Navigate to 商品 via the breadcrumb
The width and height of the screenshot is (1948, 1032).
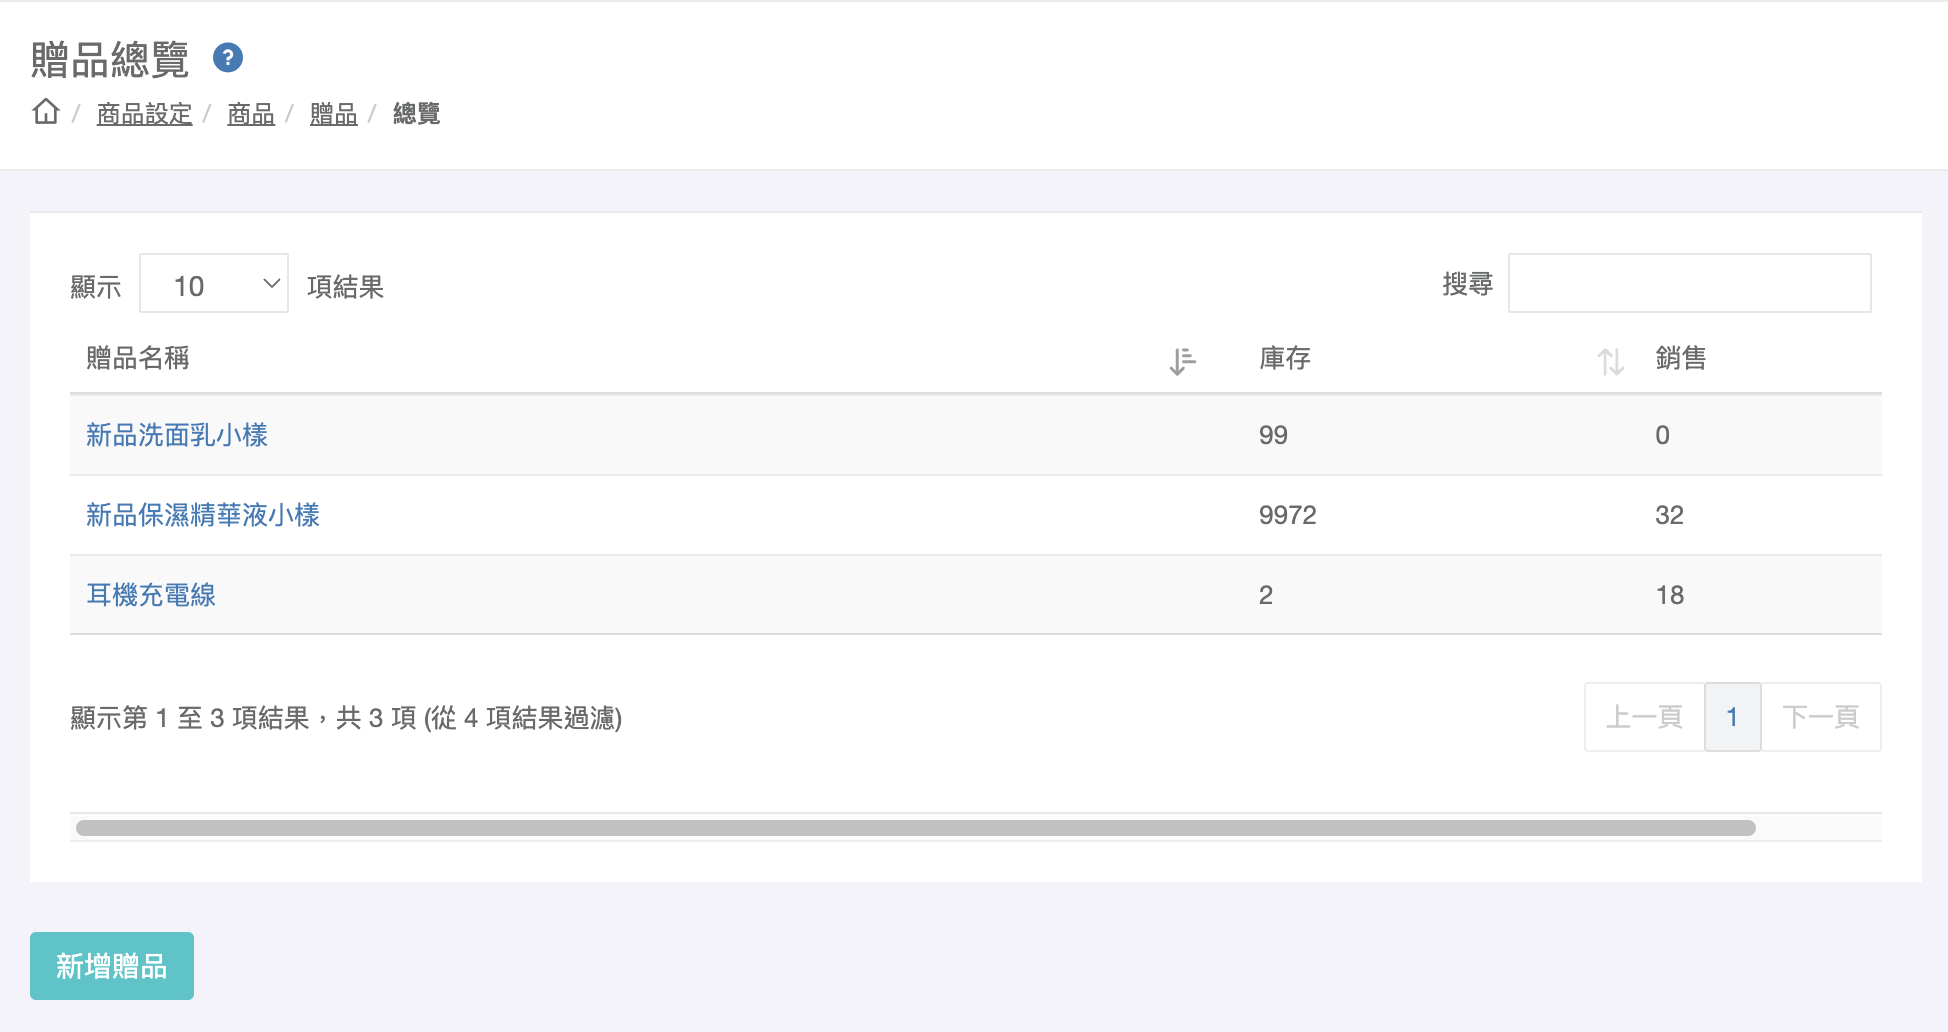coord(249,113)
